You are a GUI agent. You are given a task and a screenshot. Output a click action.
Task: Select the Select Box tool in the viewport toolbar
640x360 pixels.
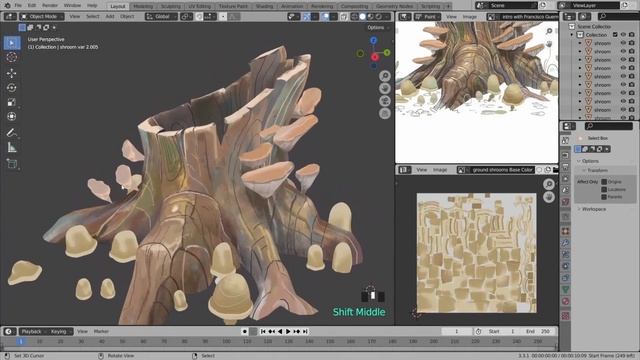pyautogui.click(x=12, y=43)
